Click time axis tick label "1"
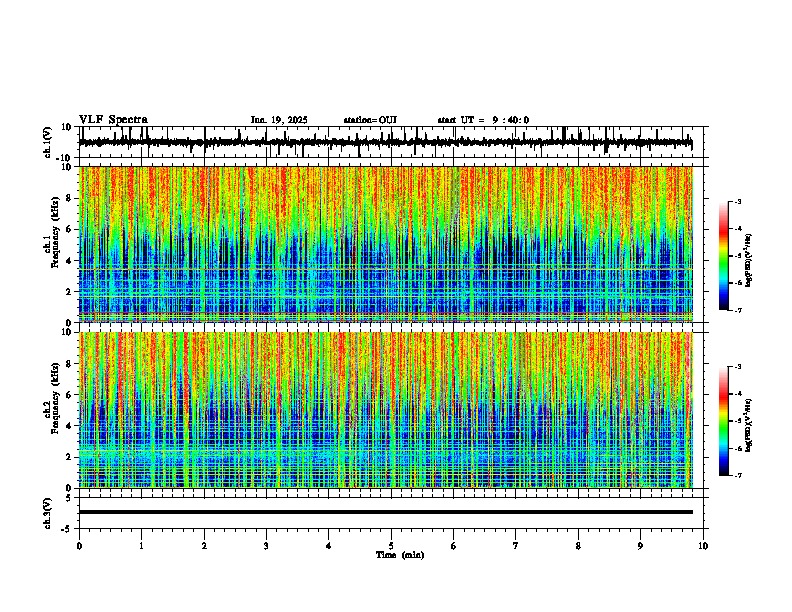The height and width of the screenshot is (612, 792). (x=141, y=546)
